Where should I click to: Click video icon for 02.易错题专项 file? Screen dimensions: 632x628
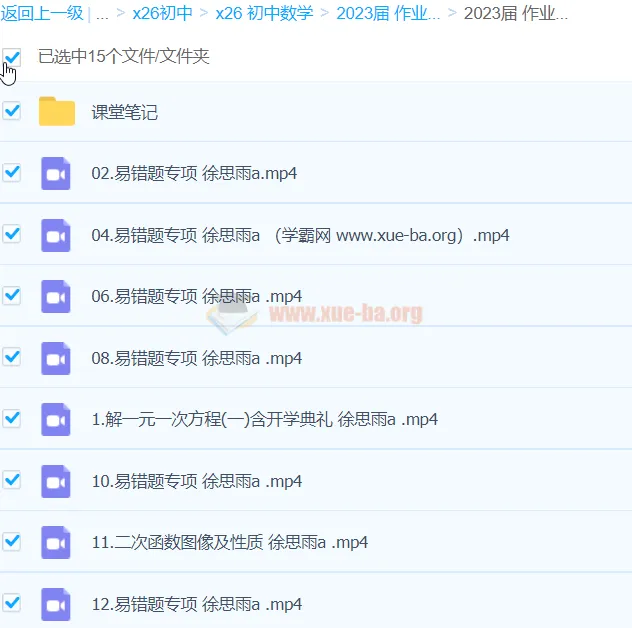click(x=56, y=174)
